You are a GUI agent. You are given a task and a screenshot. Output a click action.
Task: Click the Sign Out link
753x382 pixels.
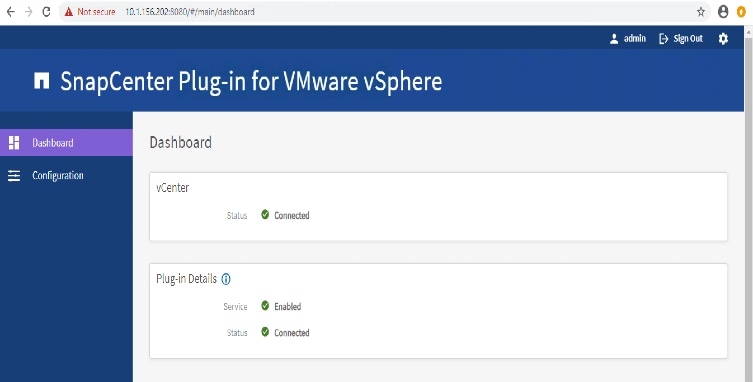click(x=688, y=39)
